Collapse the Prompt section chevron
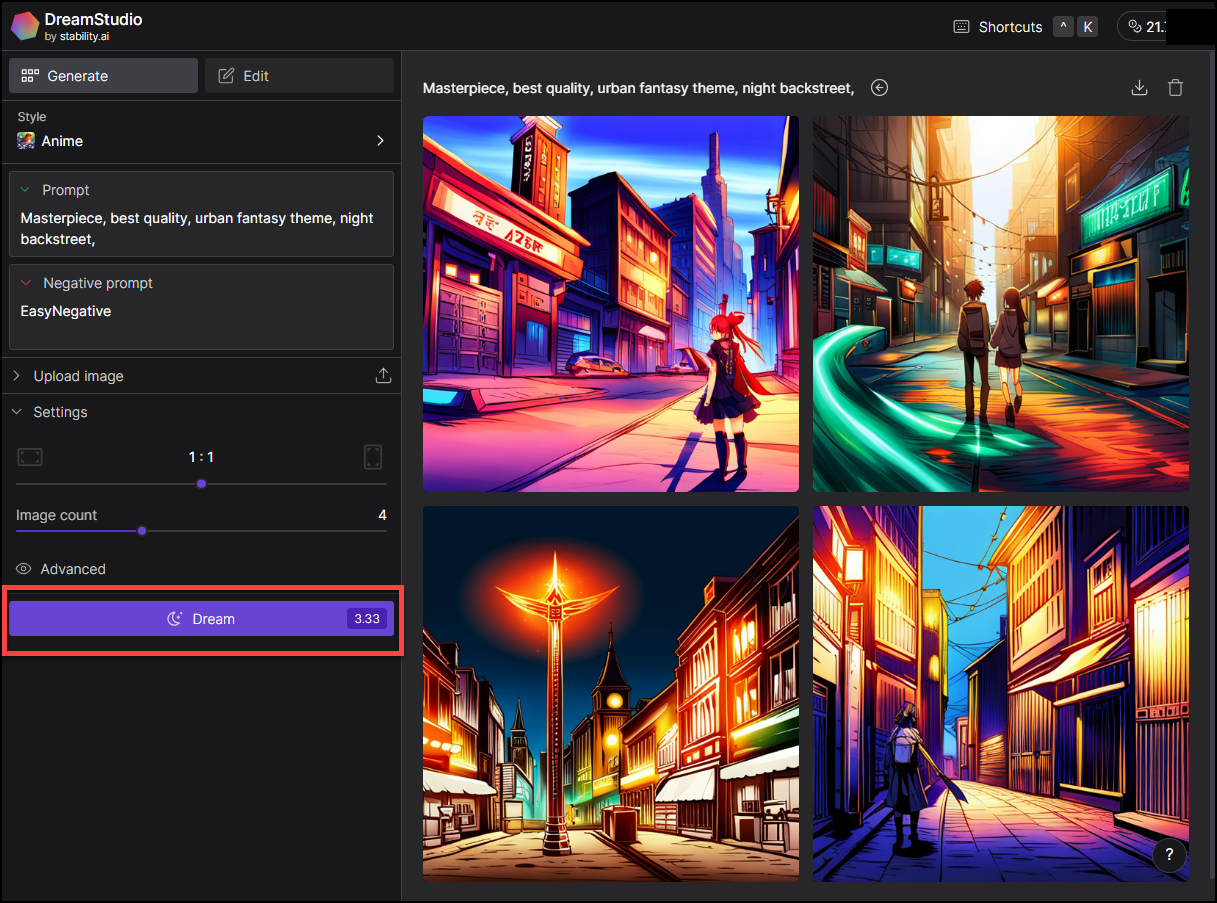Screen dimensions: 1217x903 [25, 190]
